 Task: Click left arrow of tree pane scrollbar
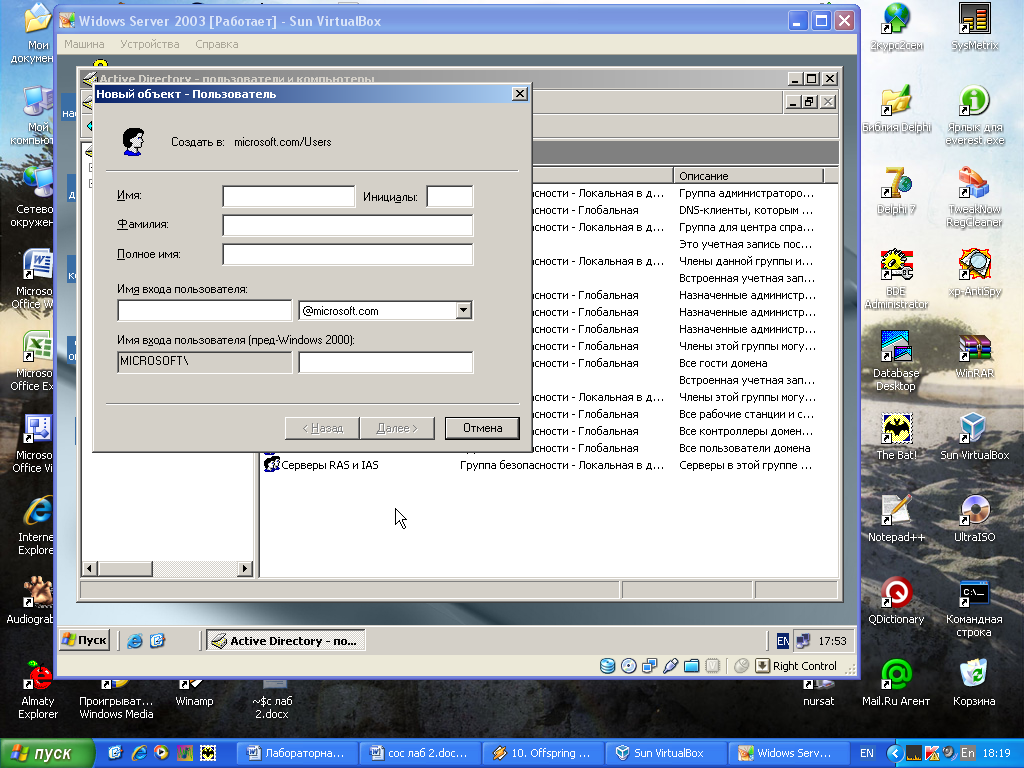89,569
